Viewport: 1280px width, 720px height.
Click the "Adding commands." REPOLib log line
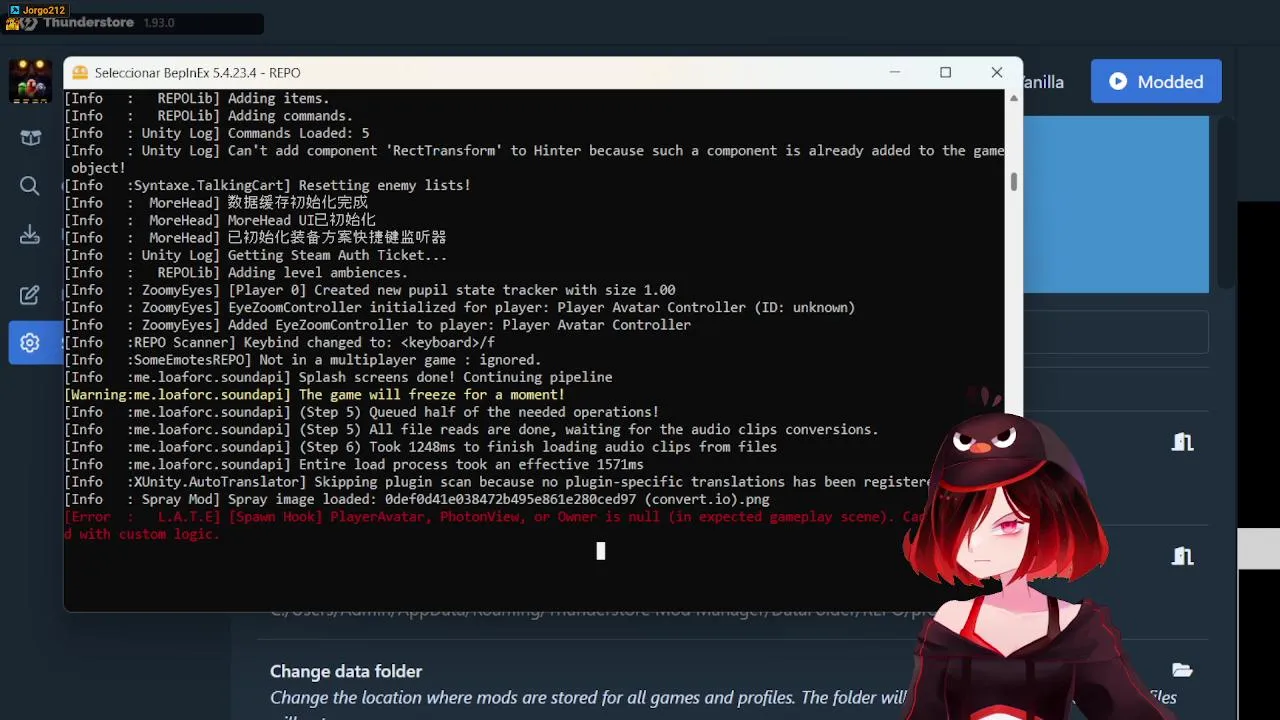(209, 116)
